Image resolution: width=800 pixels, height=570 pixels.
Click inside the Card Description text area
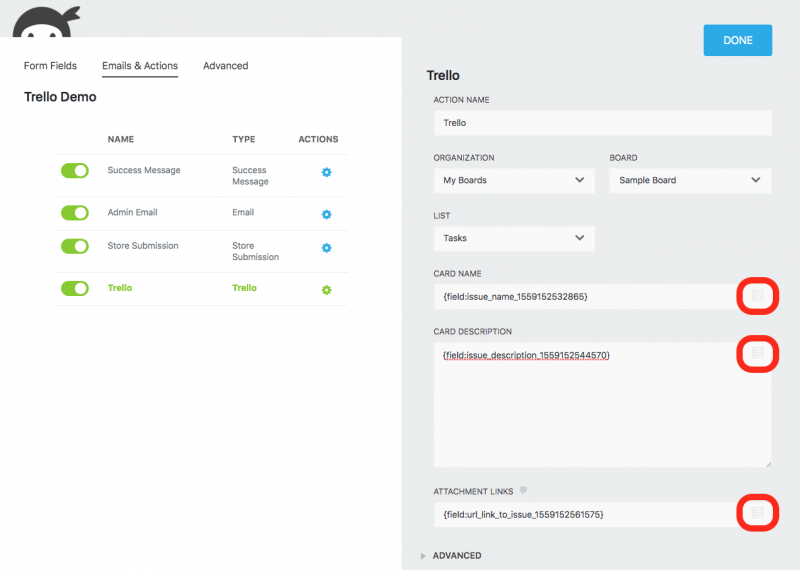point(602,405)
